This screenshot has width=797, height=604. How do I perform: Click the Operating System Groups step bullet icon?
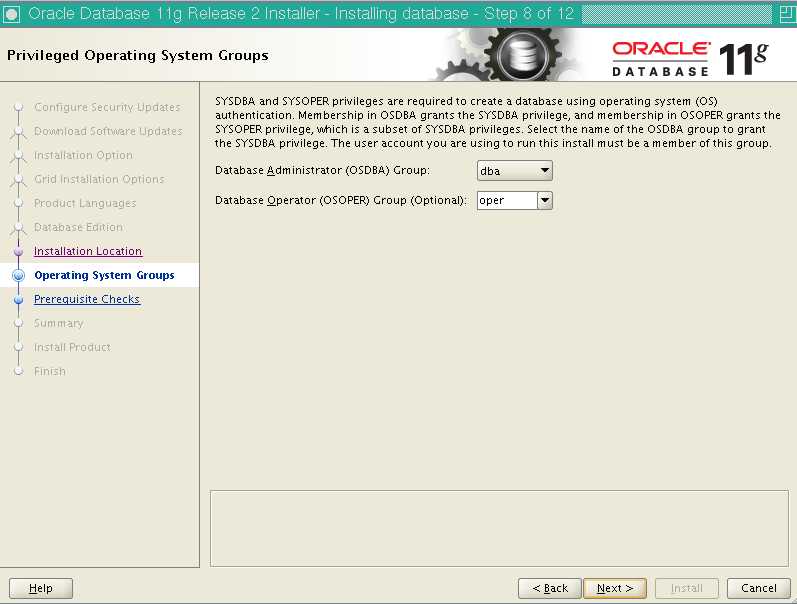pos(19,275)
